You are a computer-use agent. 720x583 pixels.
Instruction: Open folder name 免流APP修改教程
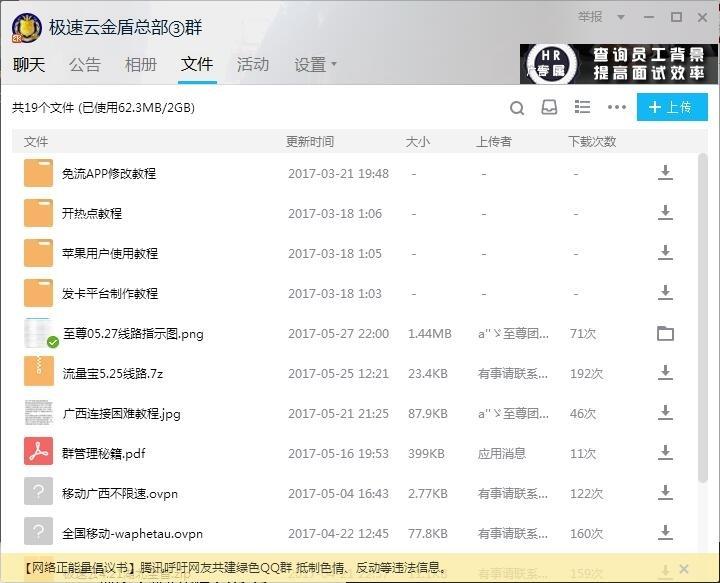[x=109, y=174]
